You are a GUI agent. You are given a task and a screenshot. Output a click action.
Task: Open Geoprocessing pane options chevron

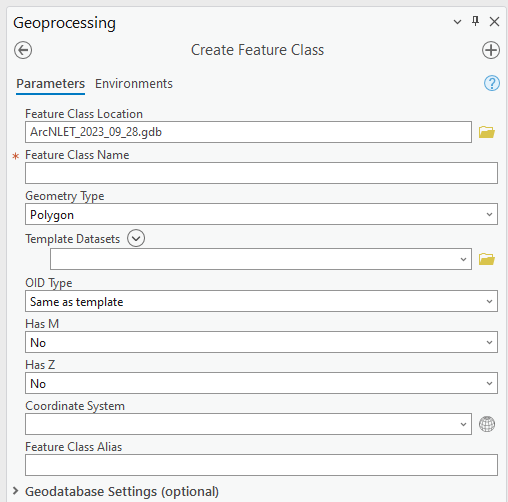point(457,22)
